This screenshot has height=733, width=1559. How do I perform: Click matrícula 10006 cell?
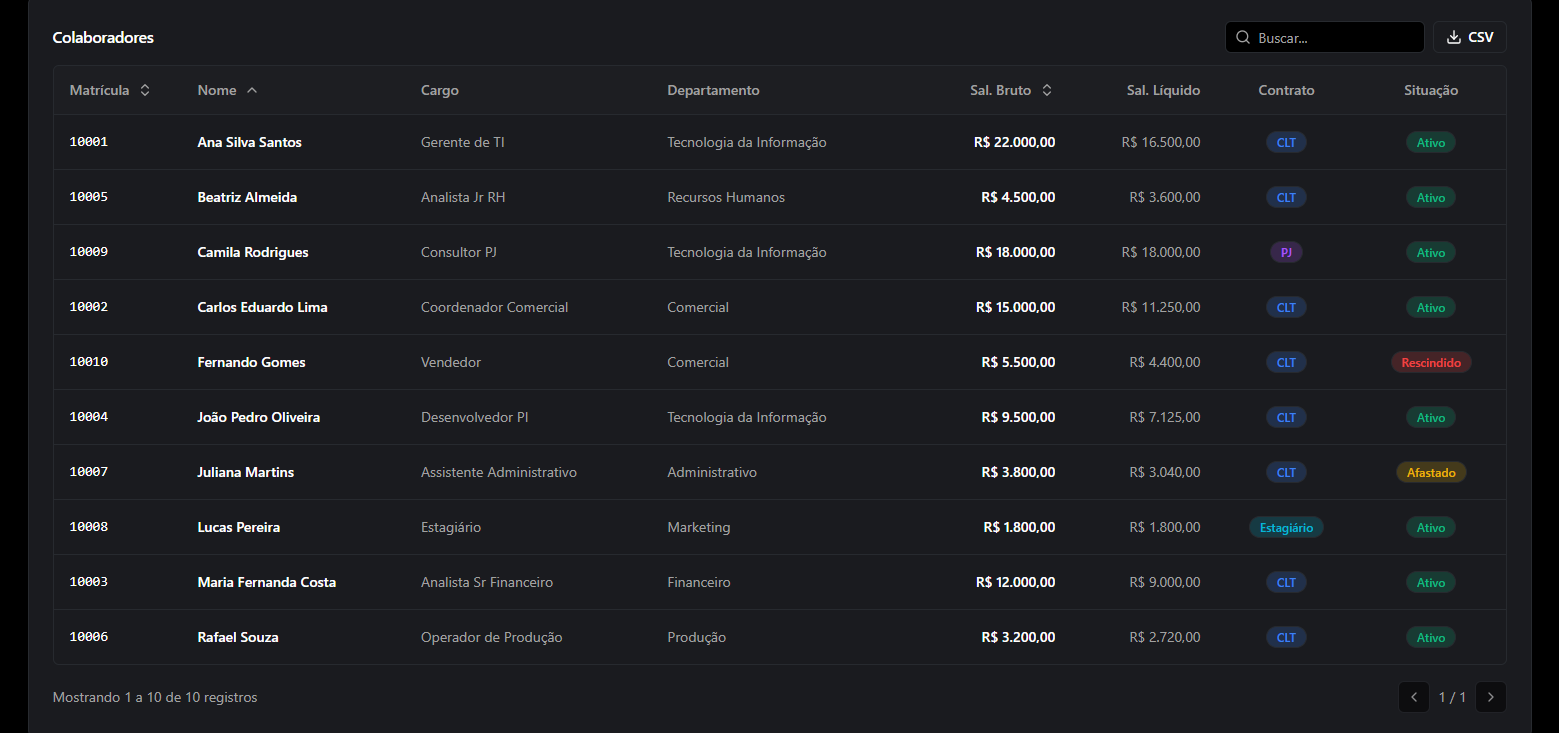(x=89, y=637)
